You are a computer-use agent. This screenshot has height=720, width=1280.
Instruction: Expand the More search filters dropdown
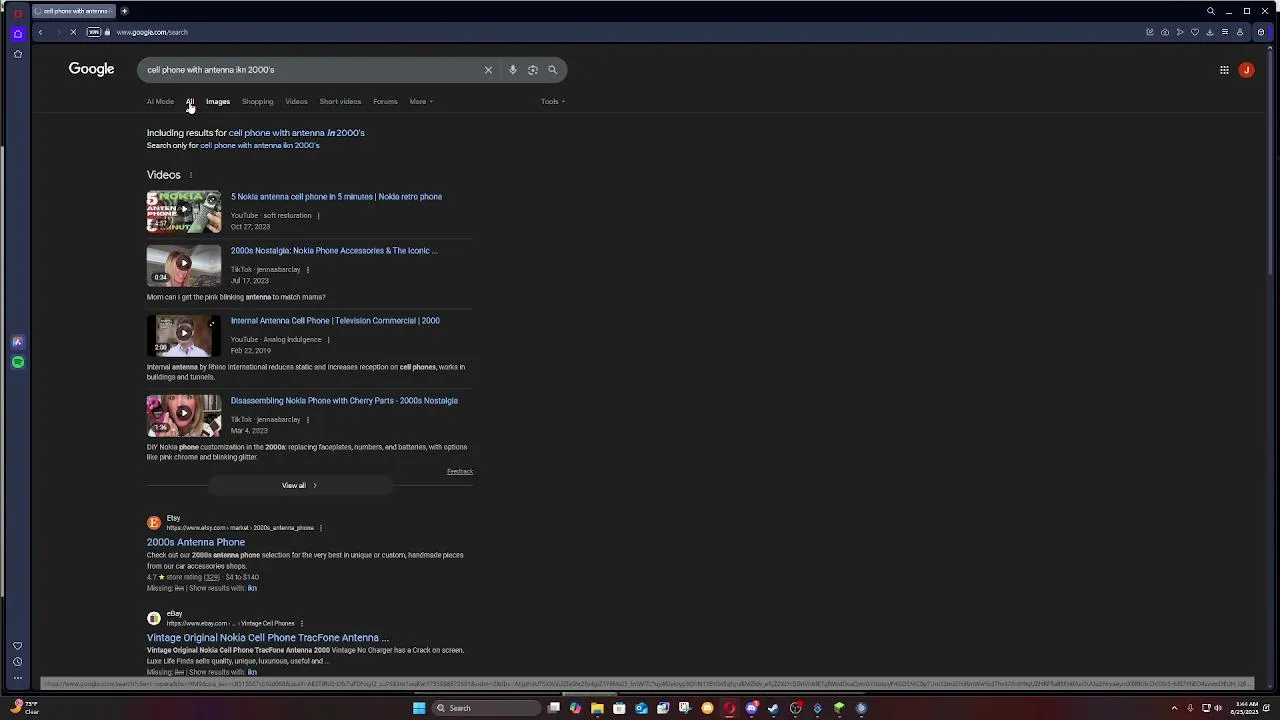tap(421, 101)
